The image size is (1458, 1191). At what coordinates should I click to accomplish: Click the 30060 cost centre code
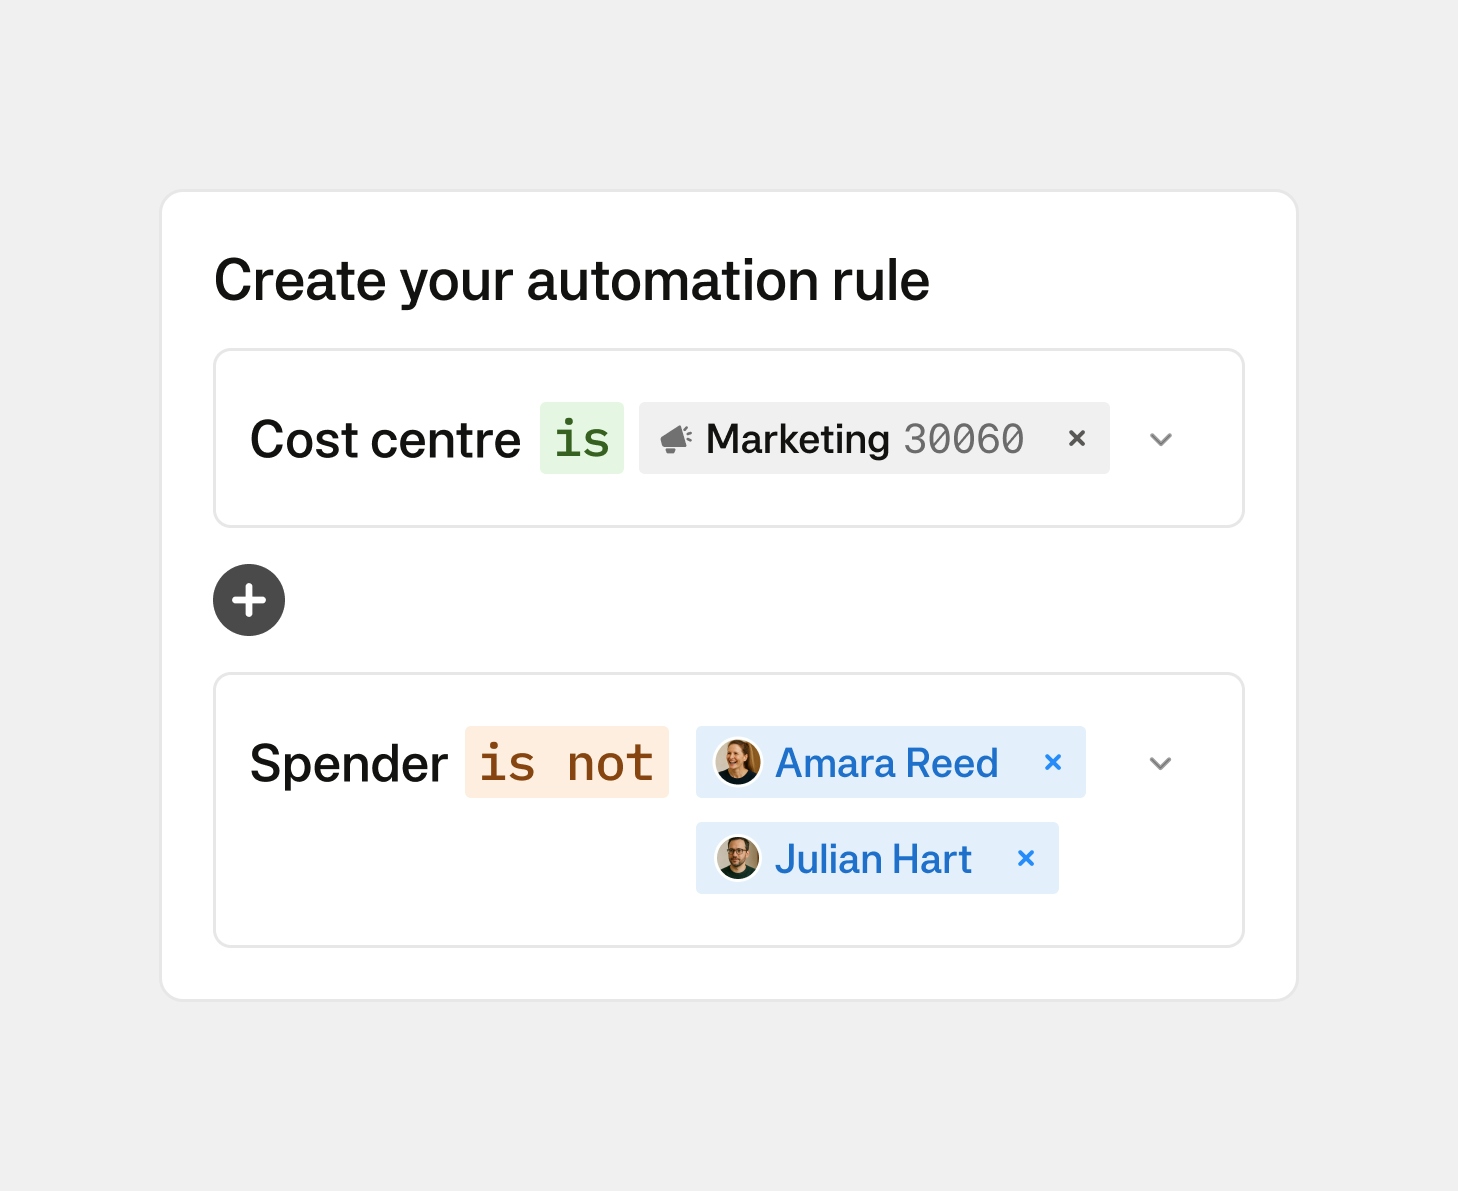(x=963, y=439)
